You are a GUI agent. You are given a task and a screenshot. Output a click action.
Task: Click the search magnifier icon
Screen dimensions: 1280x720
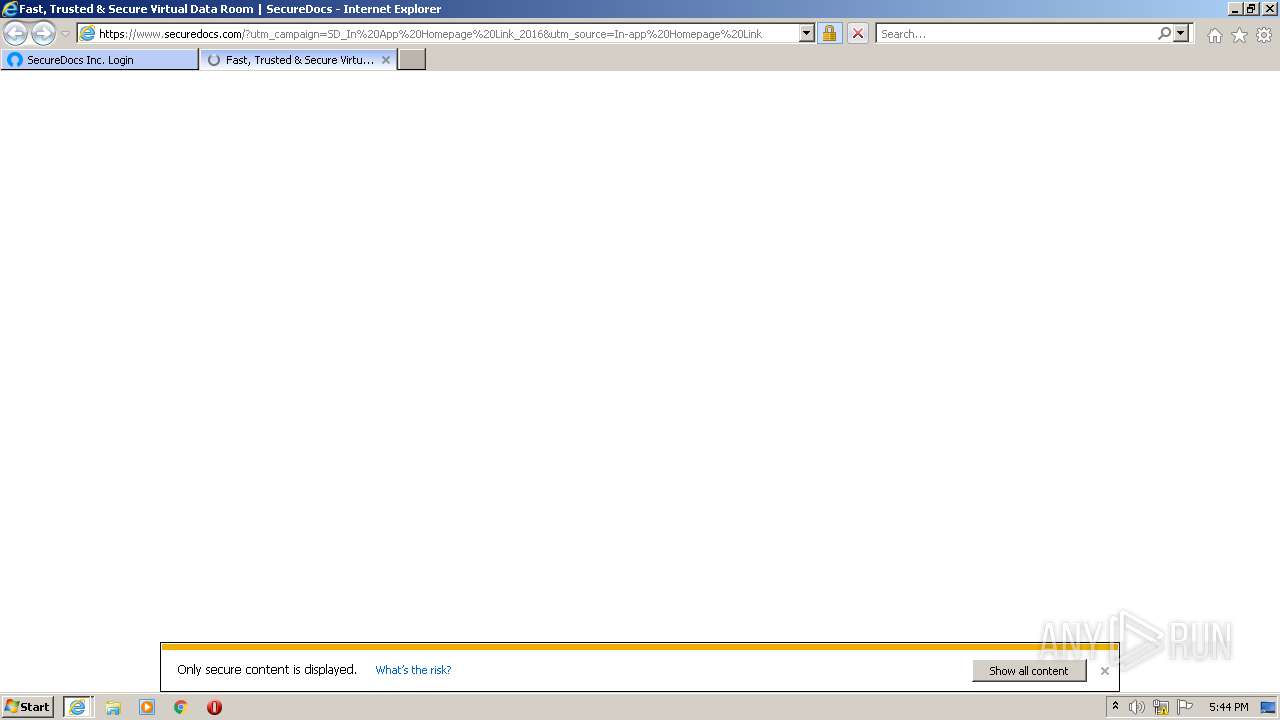[1164, 33]
